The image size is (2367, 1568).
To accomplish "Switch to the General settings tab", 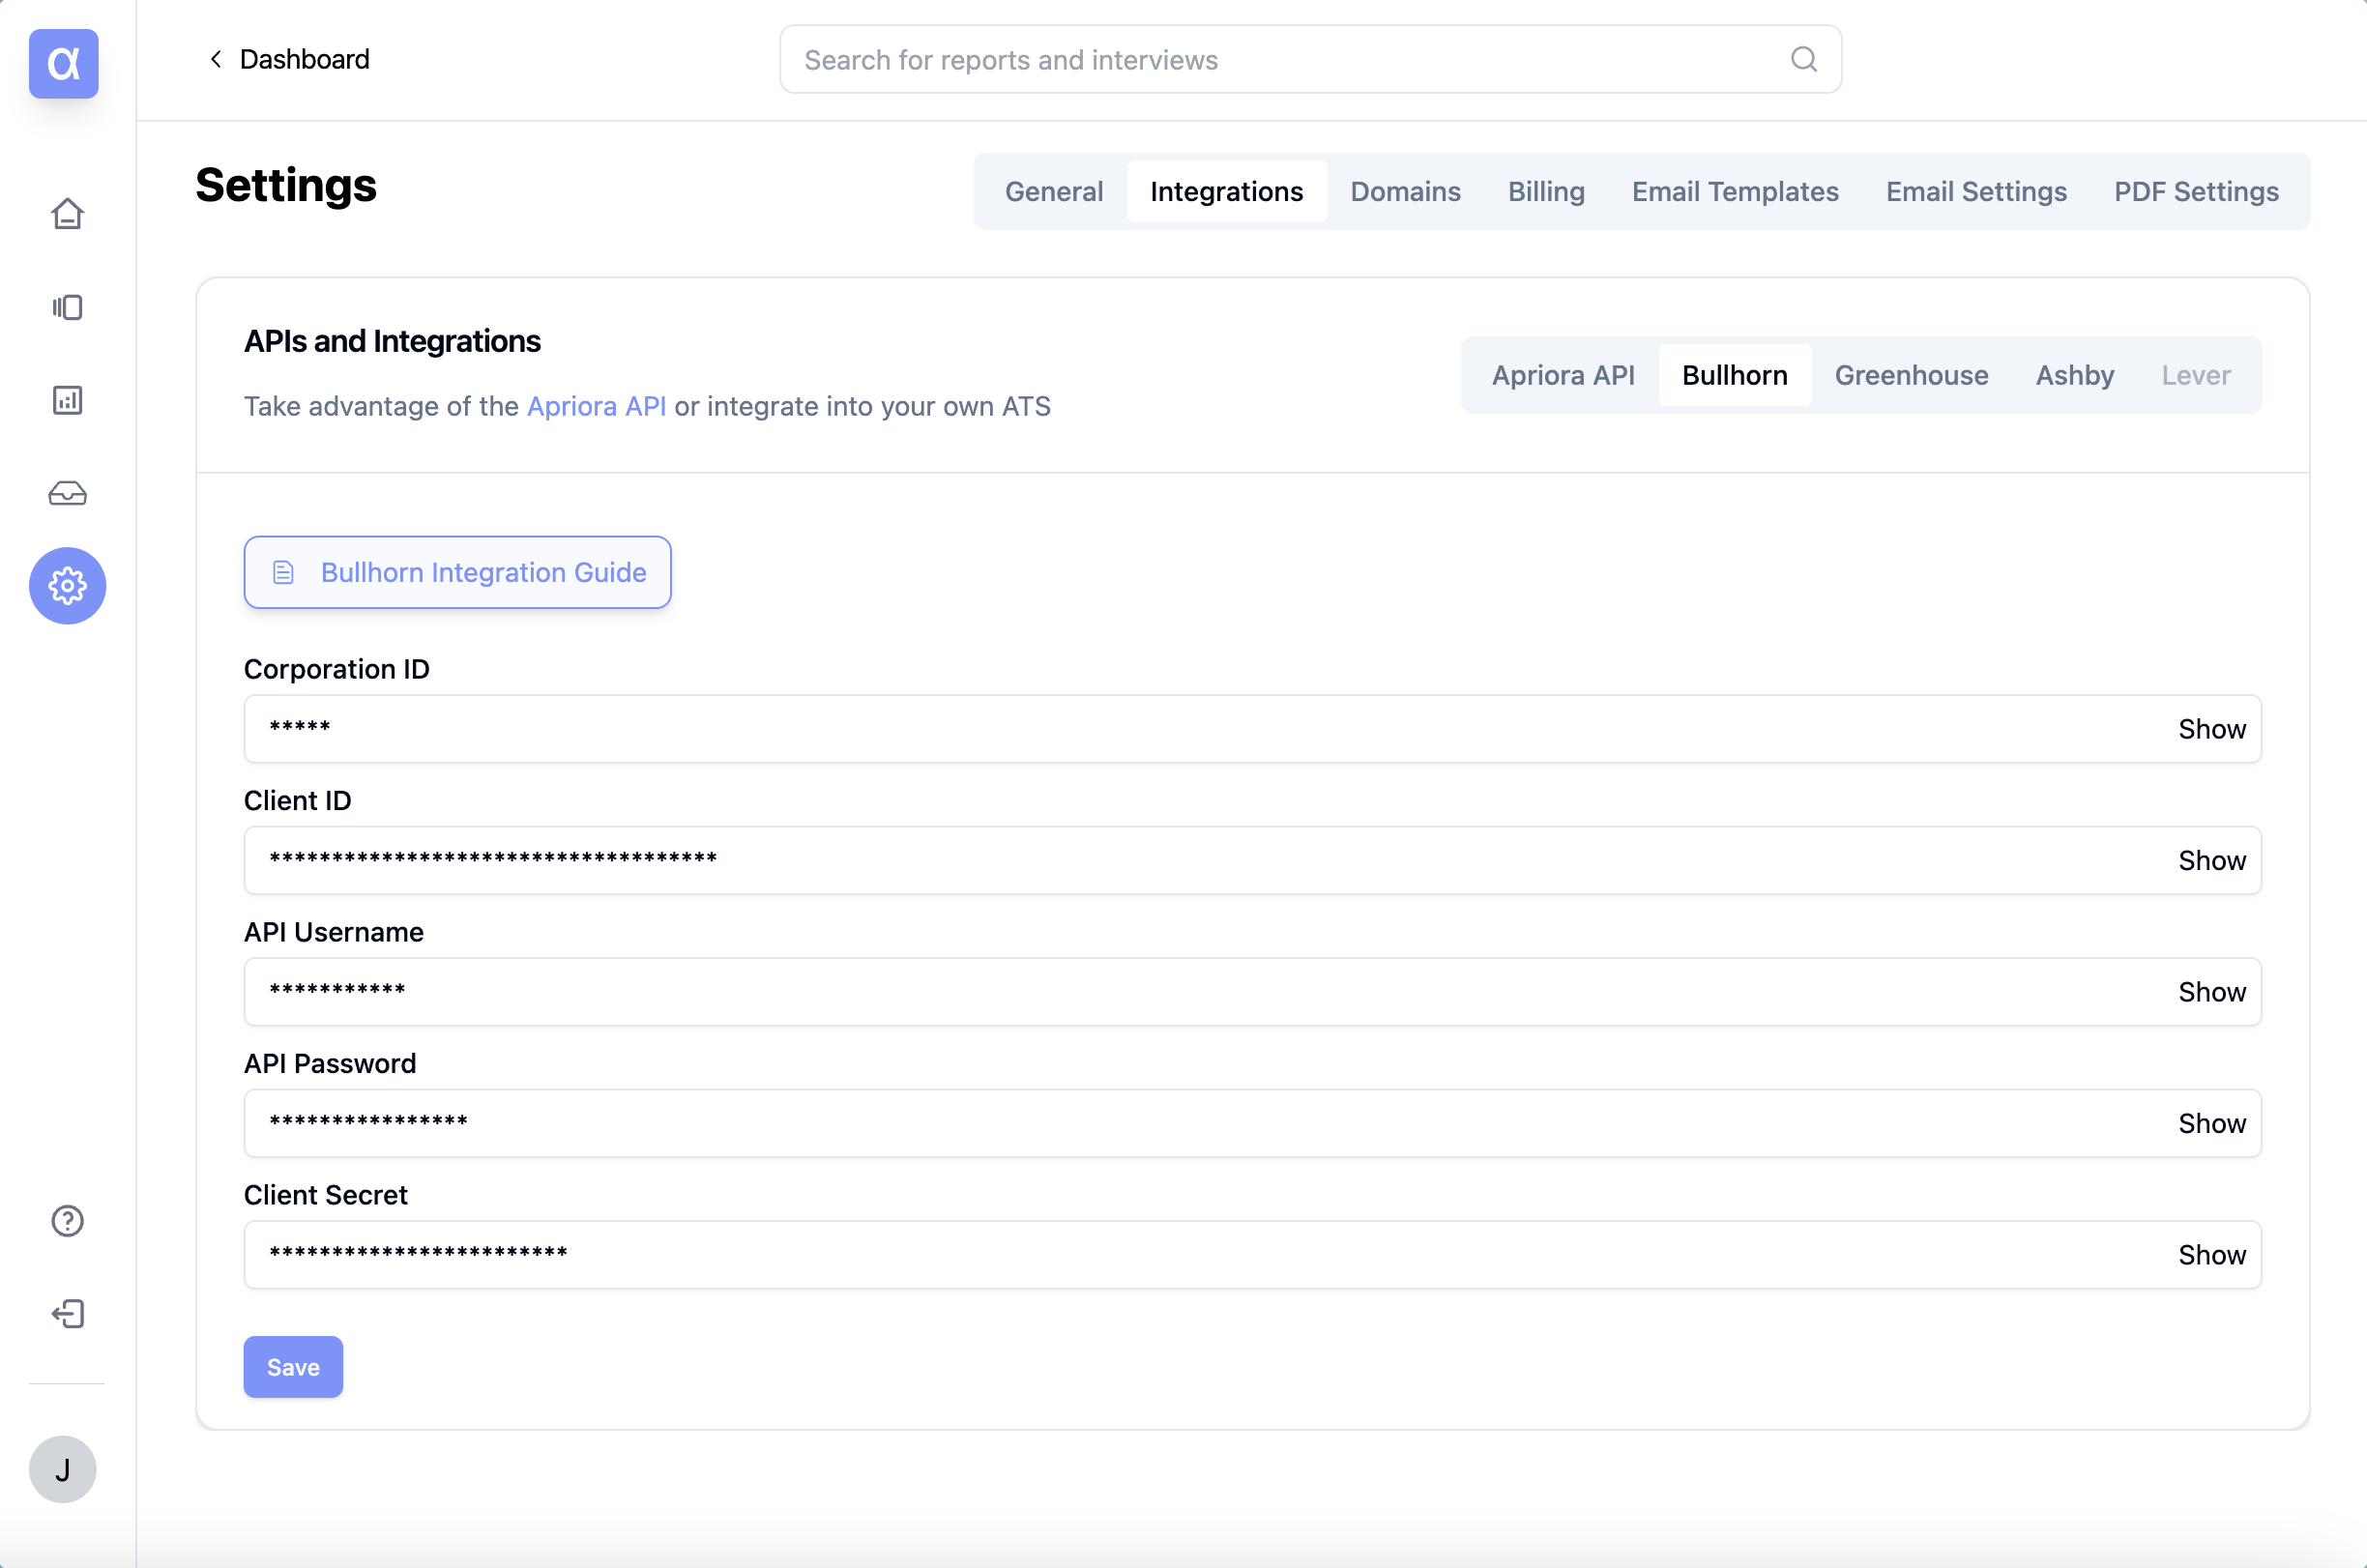I will 1053,191.
